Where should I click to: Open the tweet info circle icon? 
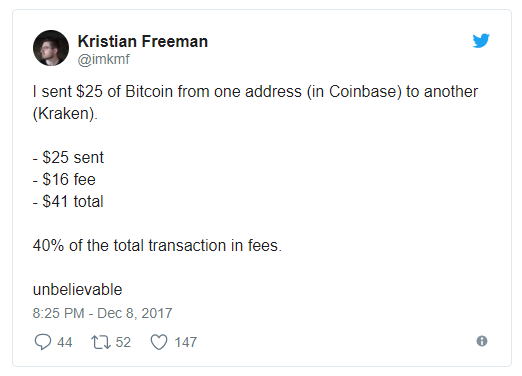tap(482, 341)
